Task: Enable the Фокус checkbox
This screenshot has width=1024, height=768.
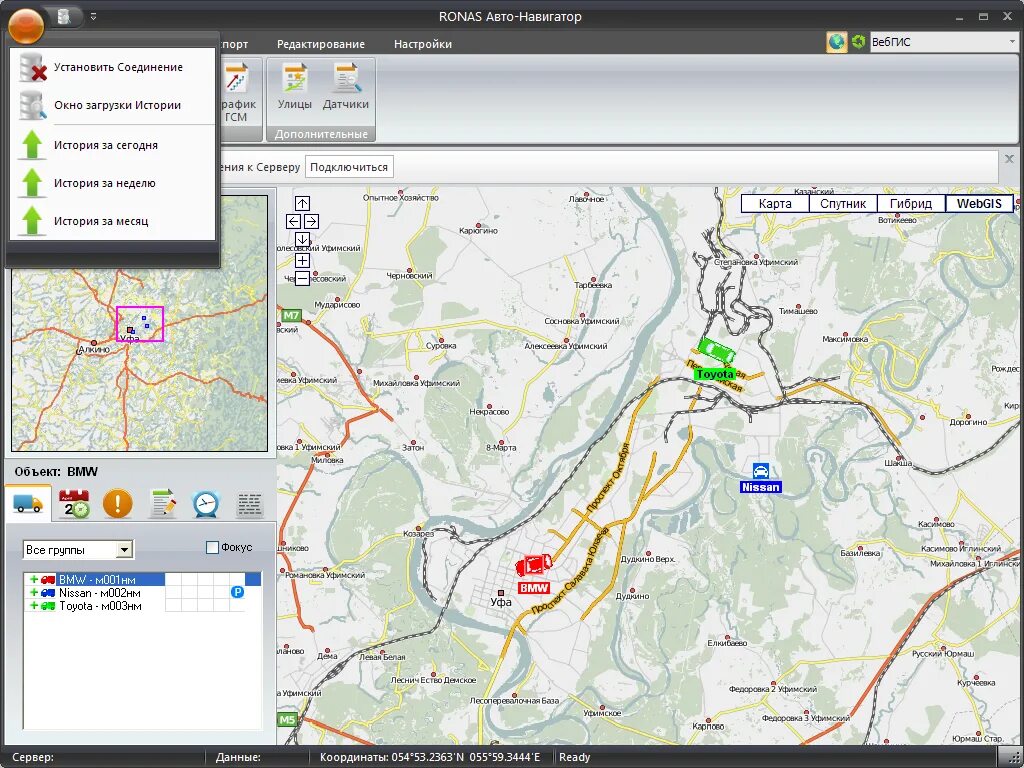Action: coord(212,547)
